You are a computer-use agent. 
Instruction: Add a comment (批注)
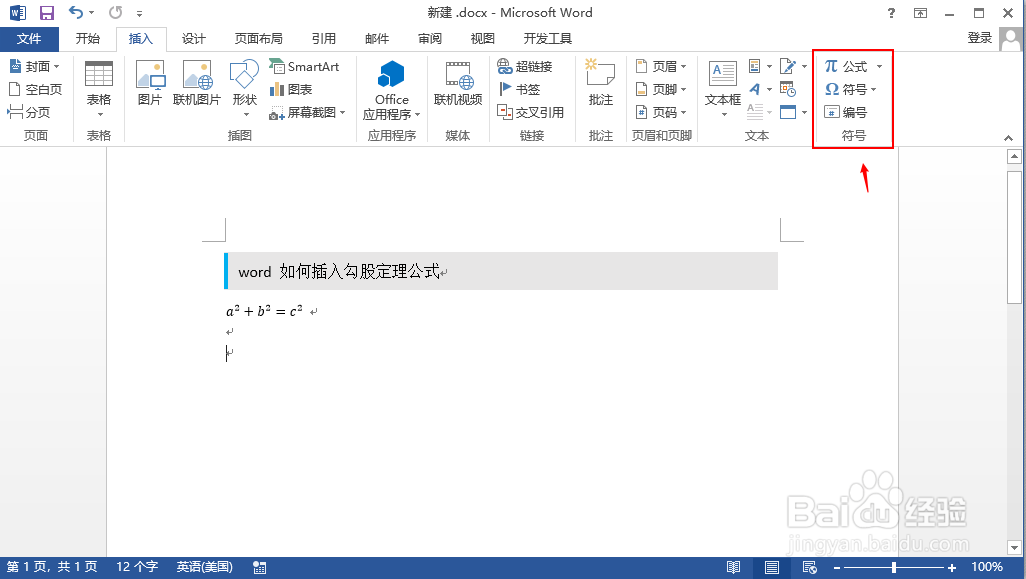601,82
